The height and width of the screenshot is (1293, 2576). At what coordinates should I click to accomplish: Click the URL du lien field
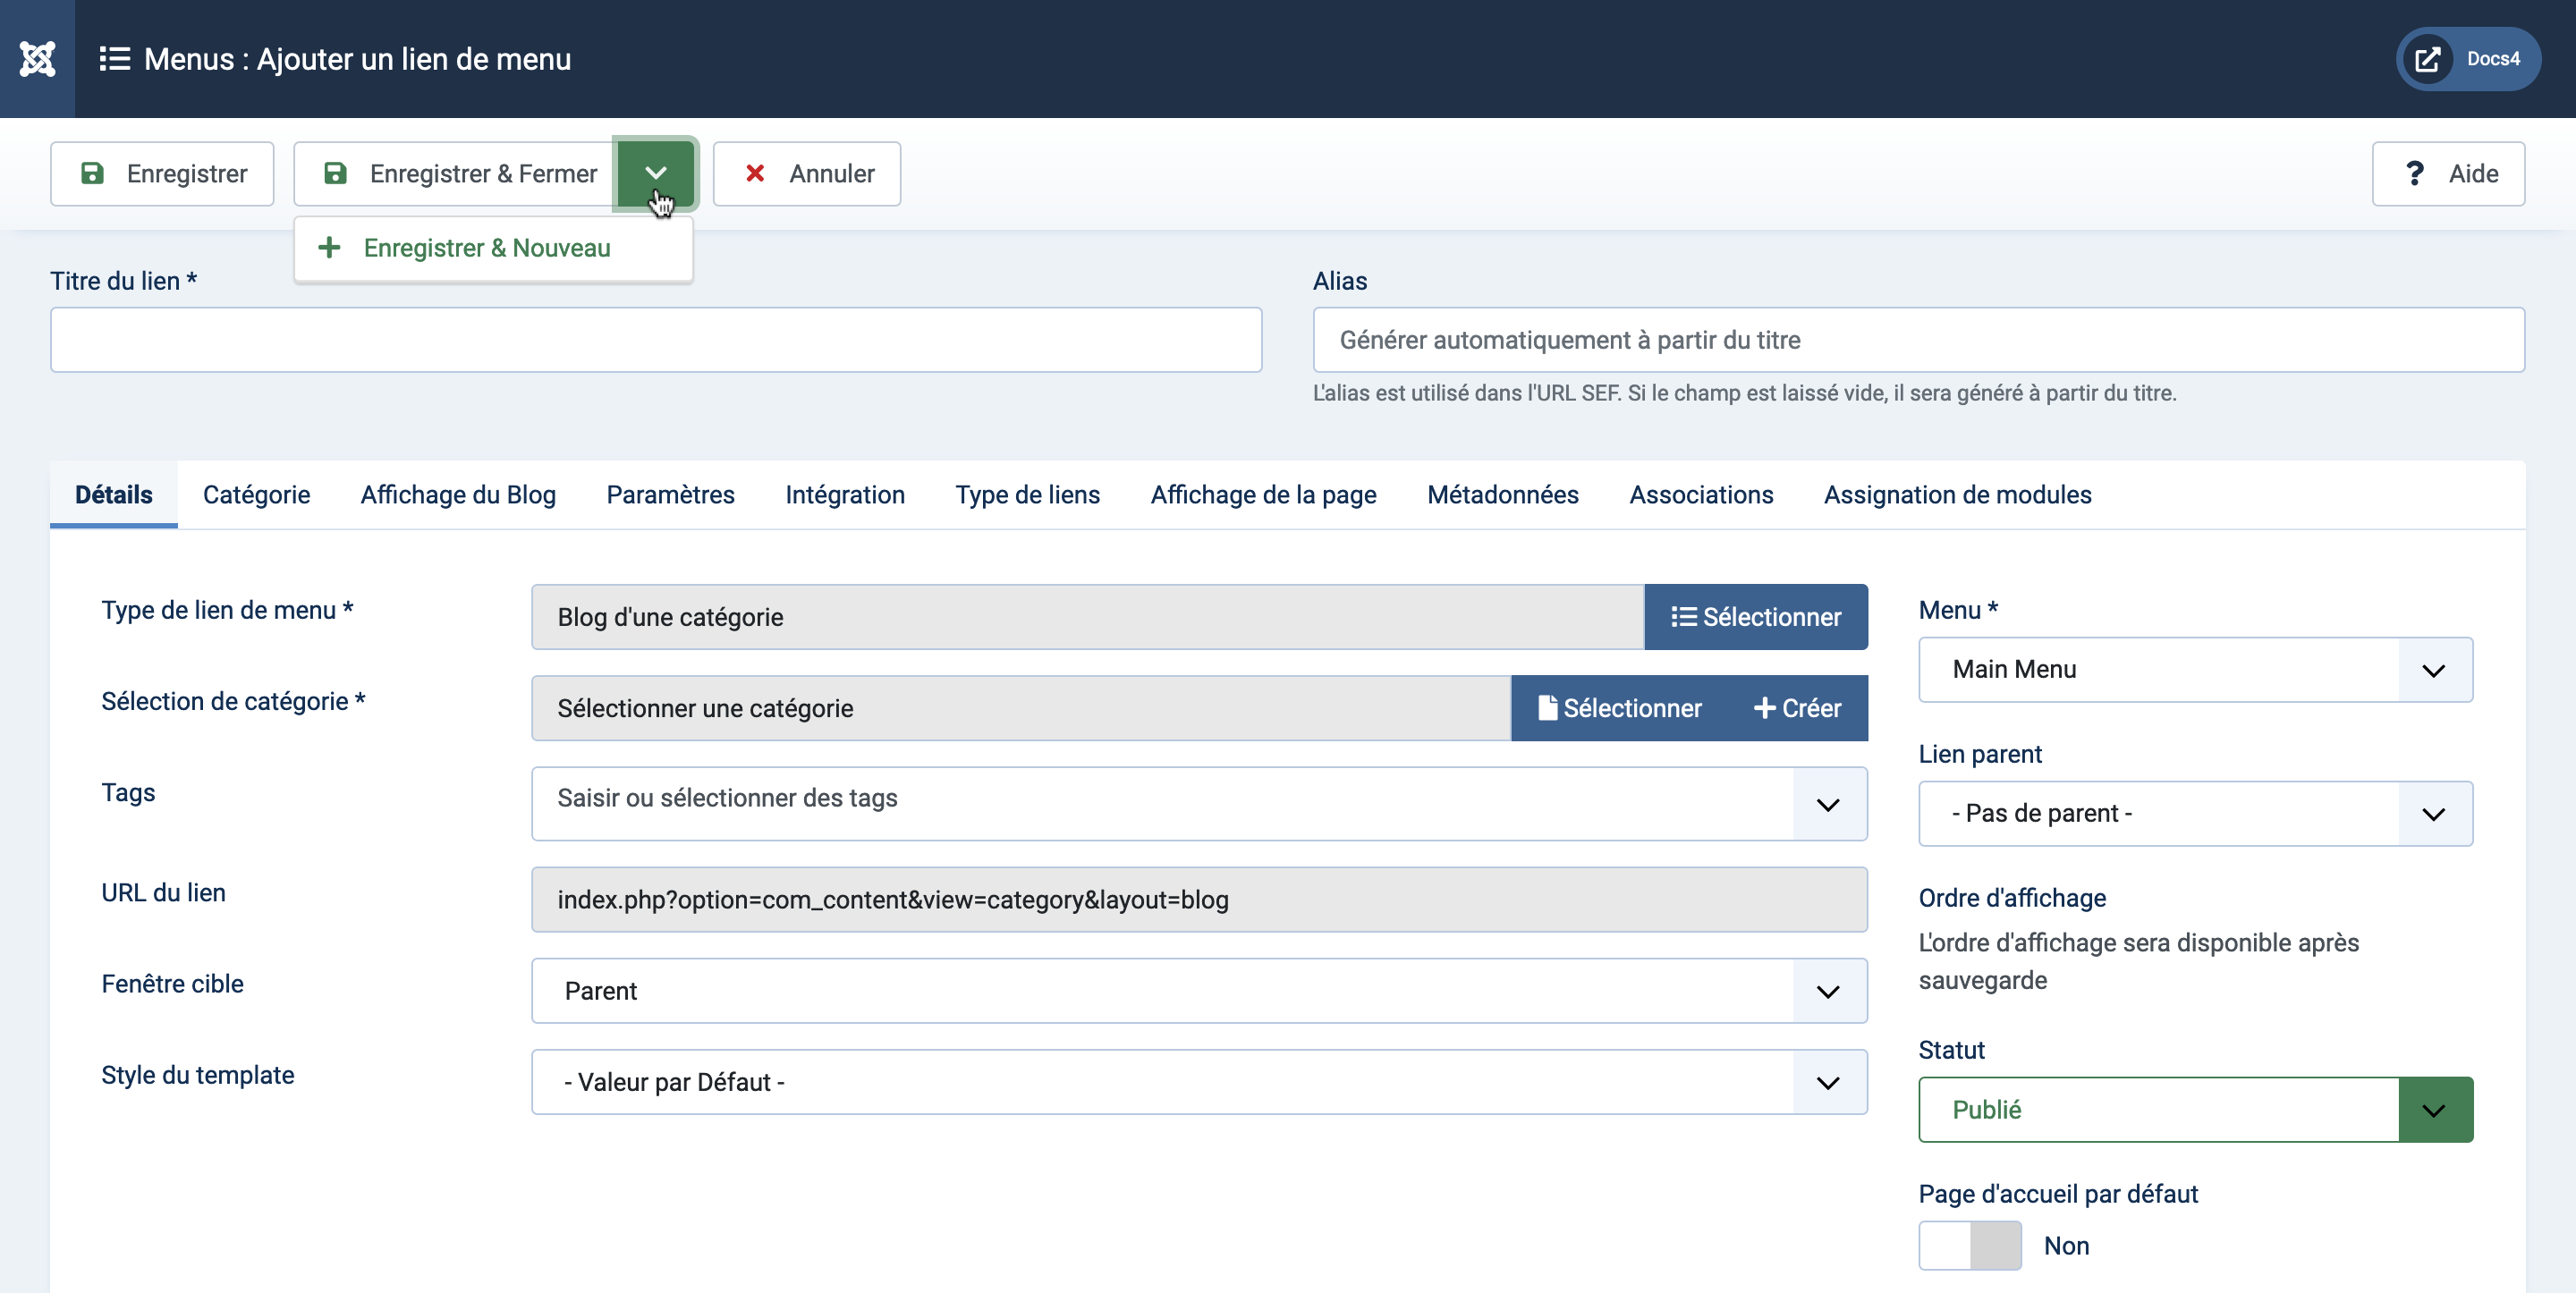(1199, 900)
